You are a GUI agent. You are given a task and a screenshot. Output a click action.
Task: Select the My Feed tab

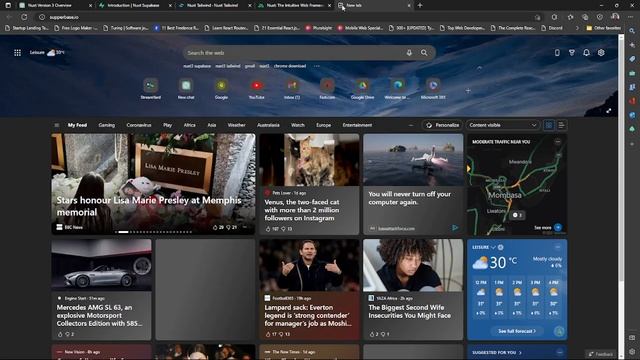[77, 125]
